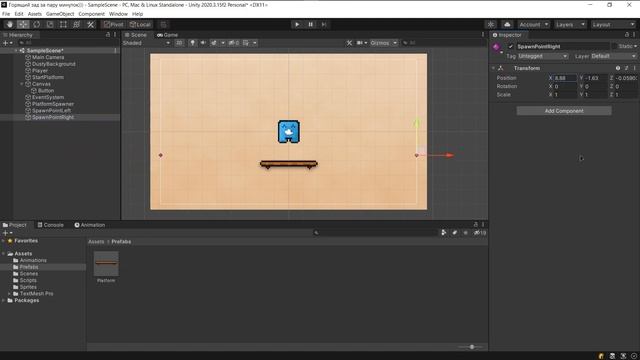This screenshot has height=360, width=640.
Task: Switch to the Animation tab
Action: coord(90,225)
